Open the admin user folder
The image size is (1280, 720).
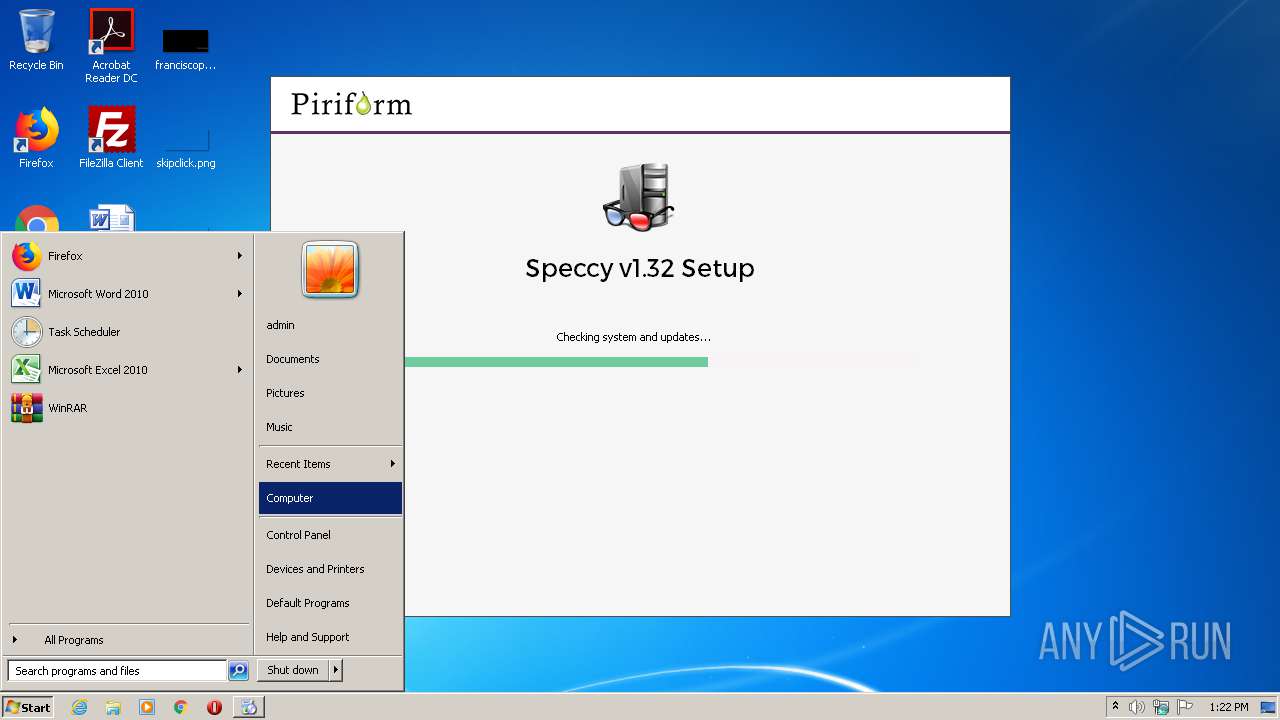[330, 325]
